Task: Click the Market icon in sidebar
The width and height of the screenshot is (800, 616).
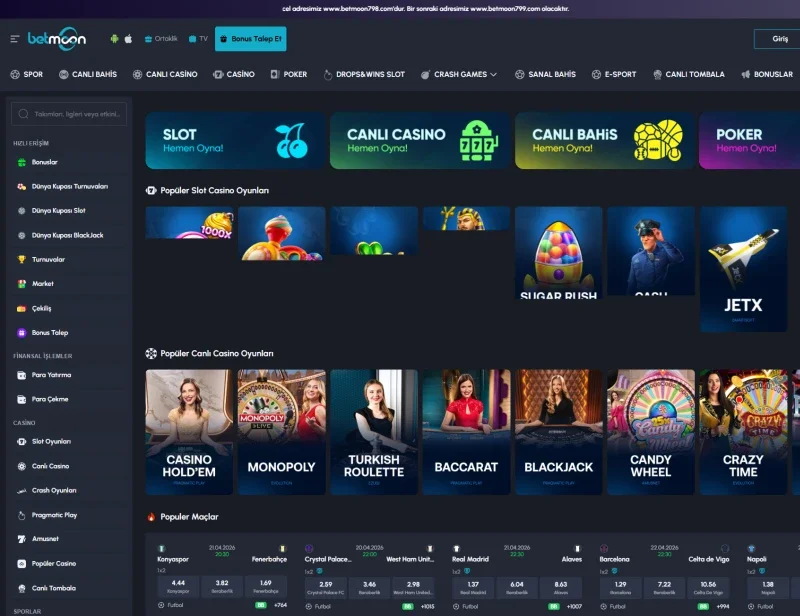Action: pos(21,284)
